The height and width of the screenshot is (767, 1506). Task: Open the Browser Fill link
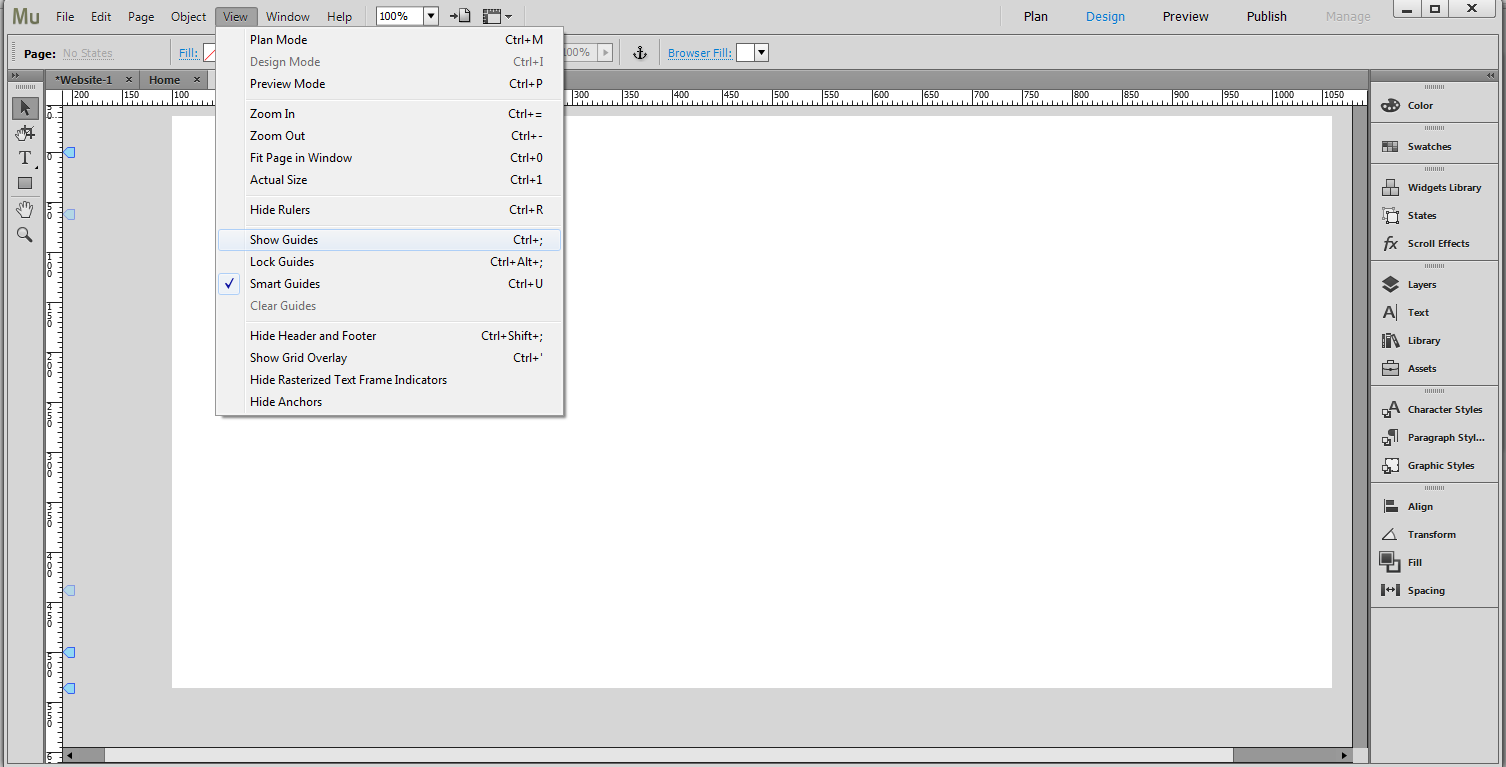[699, 52]
